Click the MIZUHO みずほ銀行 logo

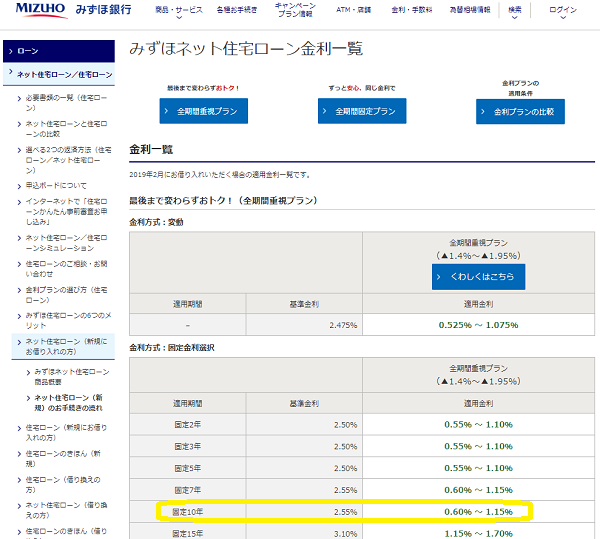click(x=73, y=10)
